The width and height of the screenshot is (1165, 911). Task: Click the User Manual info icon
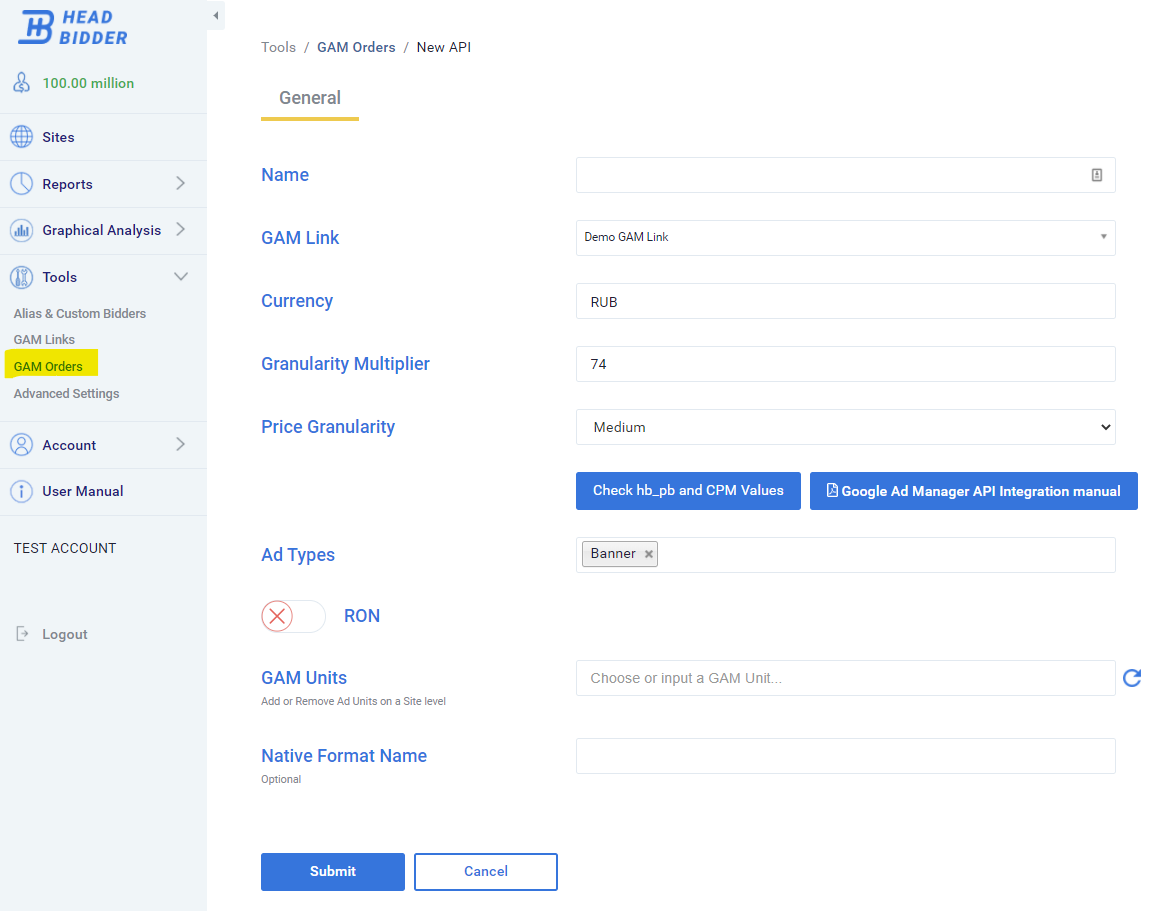21,491
